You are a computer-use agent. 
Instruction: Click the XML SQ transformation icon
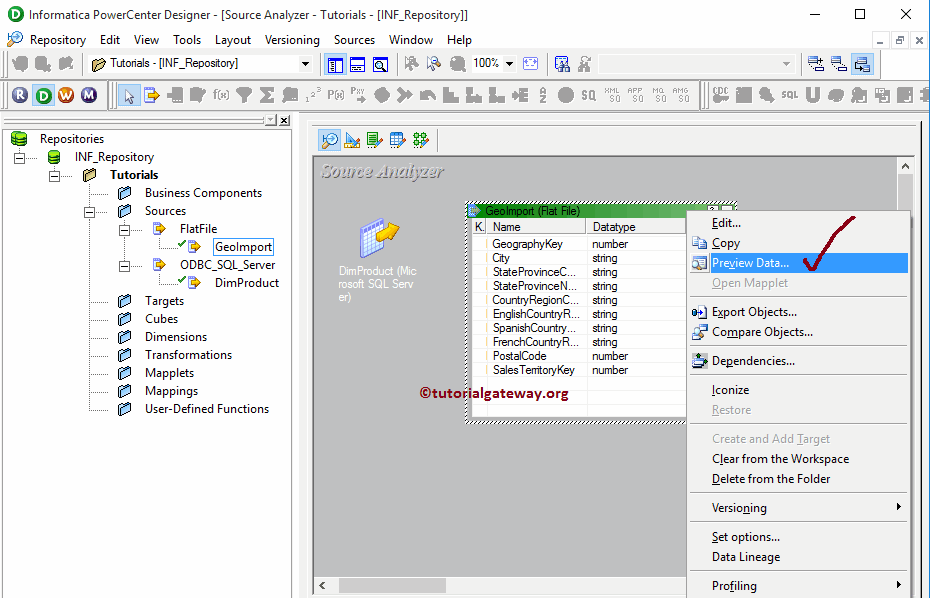(x=612, y=95)
